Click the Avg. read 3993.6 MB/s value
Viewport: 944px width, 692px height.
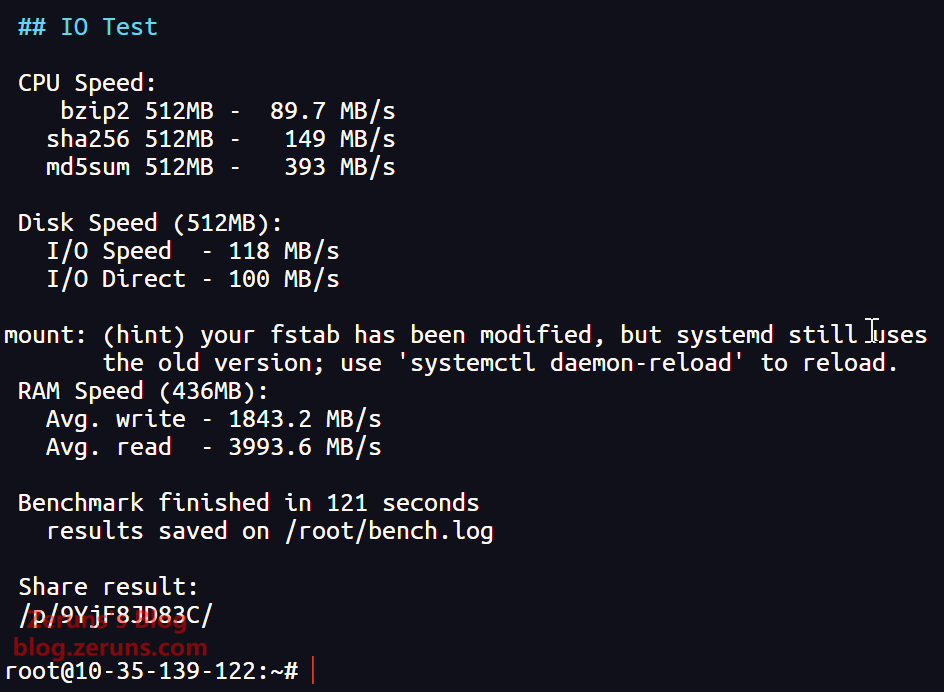tap(305, 447)
